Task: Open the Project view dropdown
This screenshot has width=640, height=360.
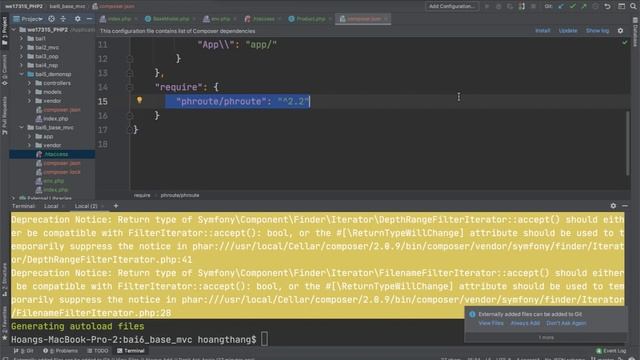Action: [x=28, y=19]
